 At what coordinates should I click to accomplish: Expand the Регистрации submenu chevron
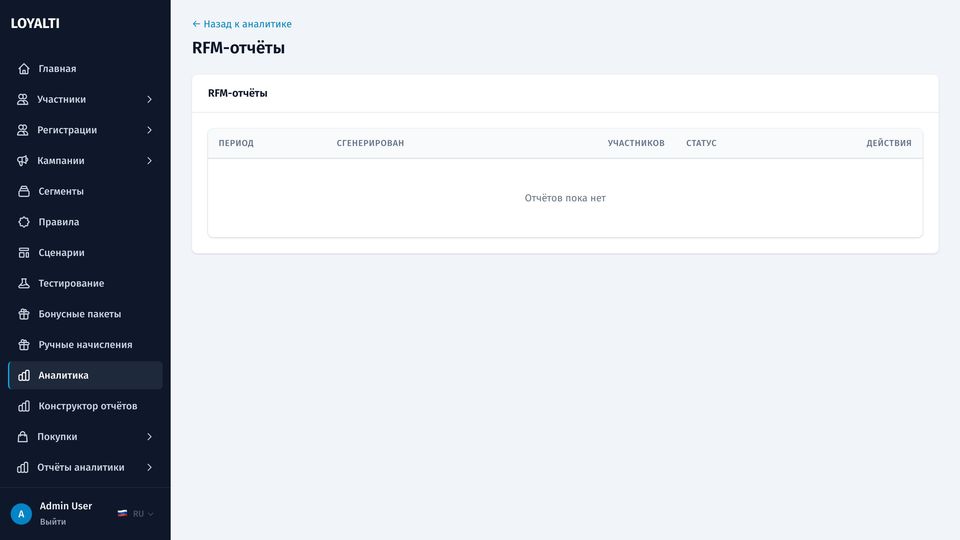[149, 130]
